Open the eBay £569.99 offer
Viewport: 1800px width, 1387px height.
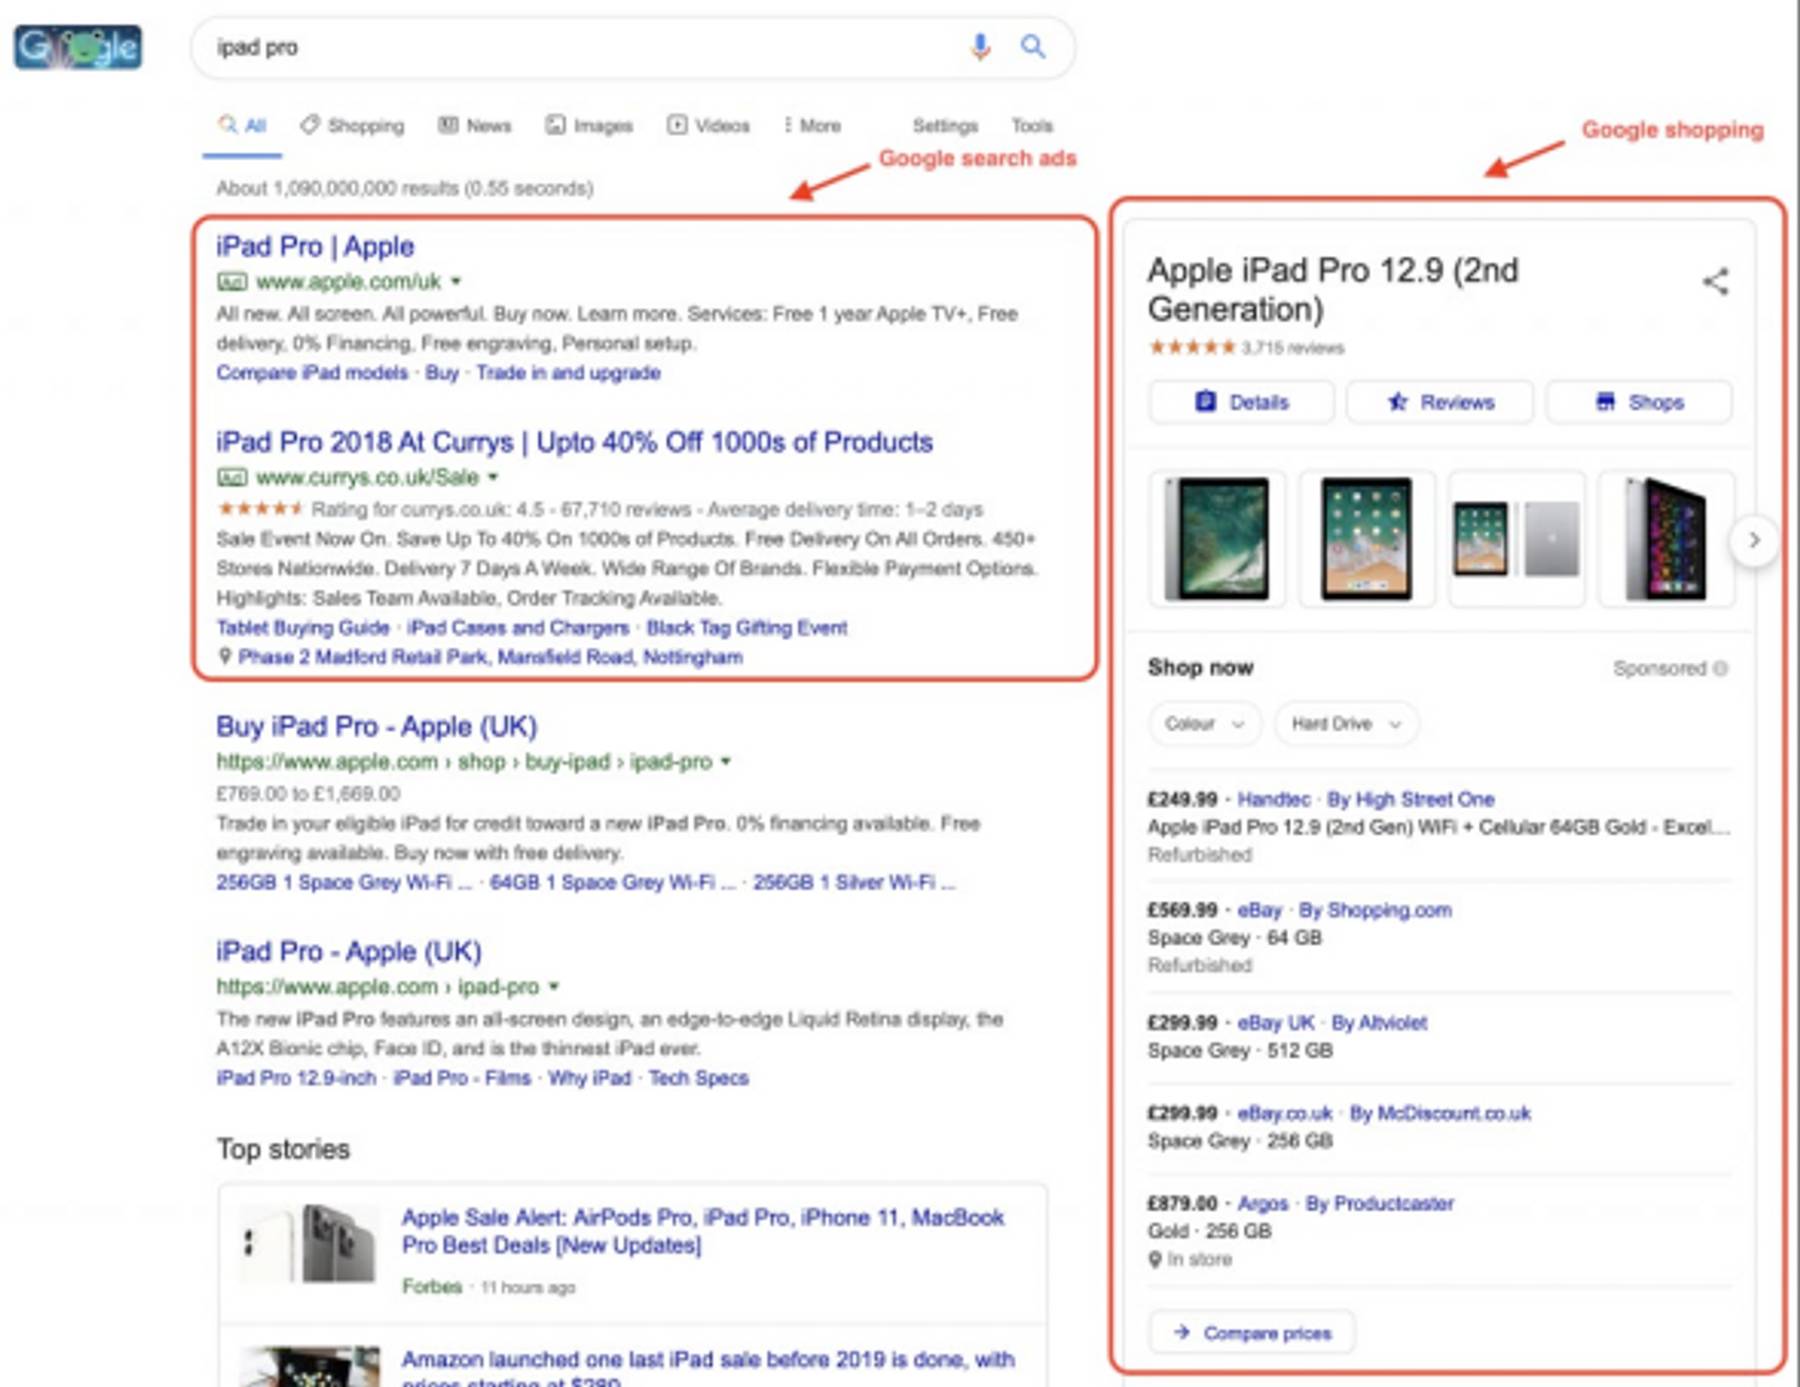tap(1440, 937)
